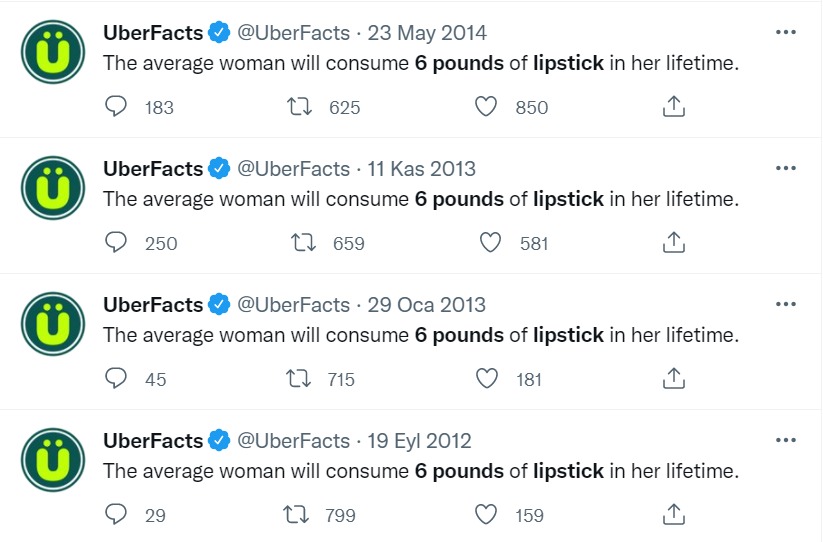Retweet the 23 May 2014 tweet
The height and width of the screenshot is (542, 823).
[x=300, y=107]
